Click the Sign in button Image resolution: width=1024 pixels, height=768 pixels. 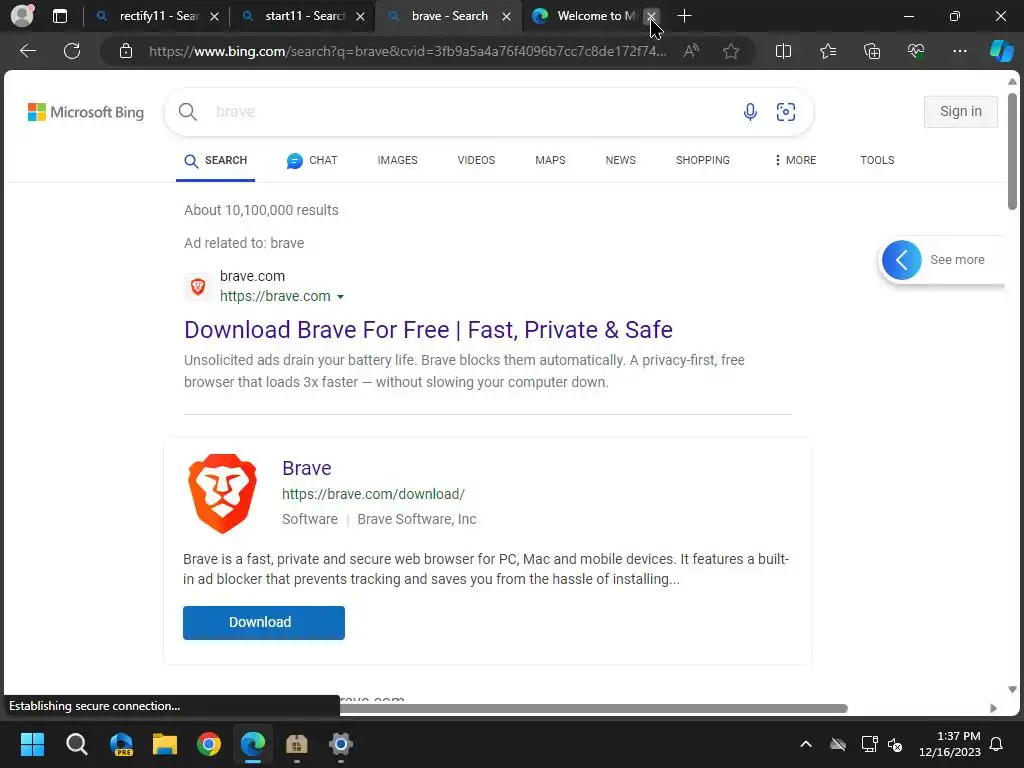point(961,112)
